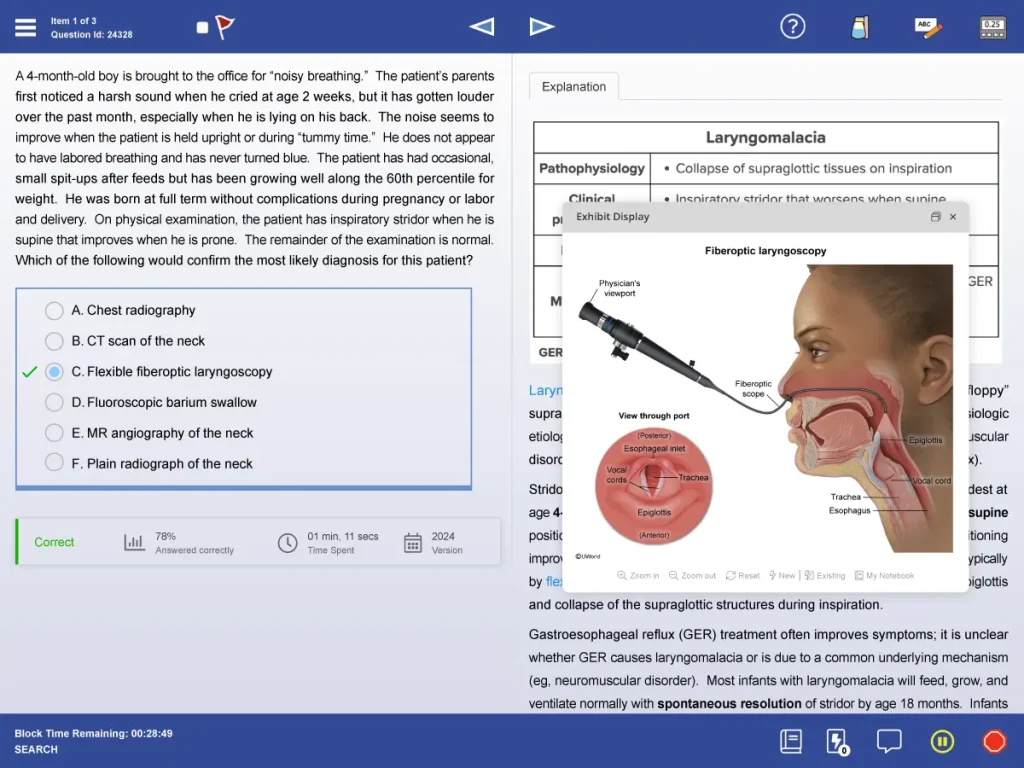Click Zoom in on the exhibit image
Image resolution: width=1024 pixels, height=768 pixels.
pos(638,576)
